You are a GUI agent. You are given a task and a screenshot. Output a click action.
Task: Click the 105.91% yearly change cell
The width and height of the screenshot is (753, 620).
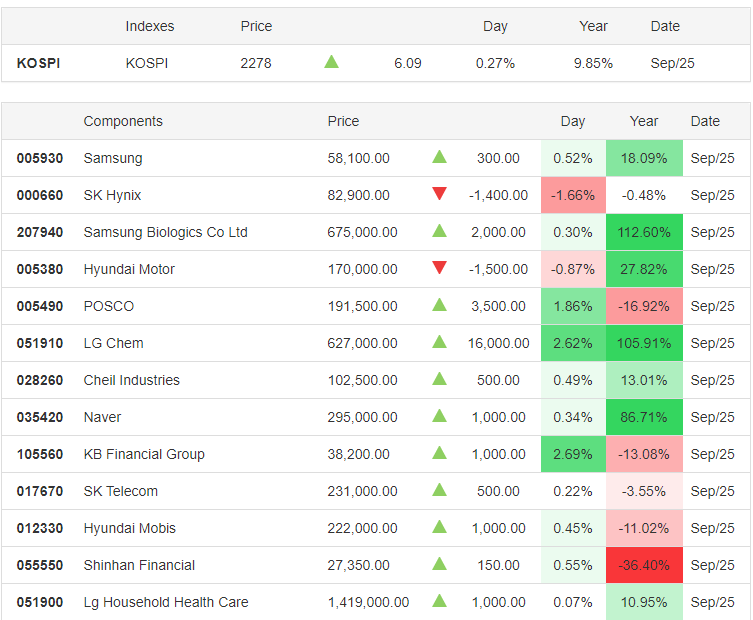[644, 343]
